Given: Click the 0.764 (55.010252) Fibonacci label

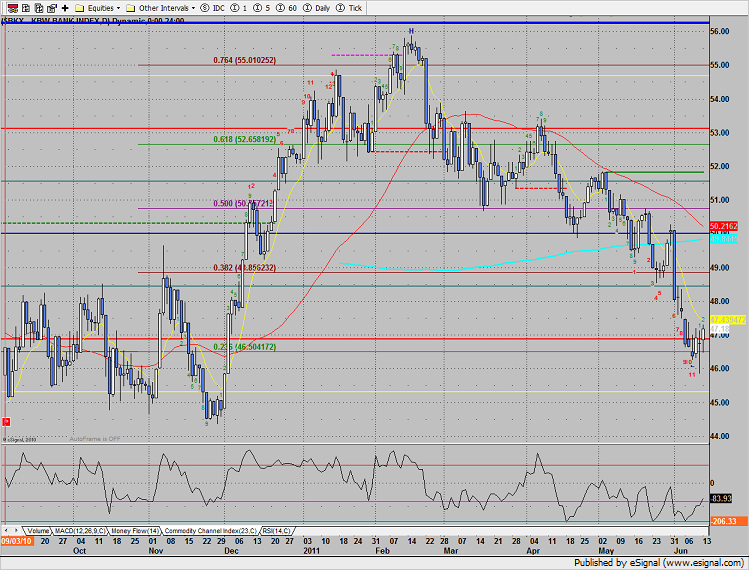Looking at the screenshot, I should 245,60.
